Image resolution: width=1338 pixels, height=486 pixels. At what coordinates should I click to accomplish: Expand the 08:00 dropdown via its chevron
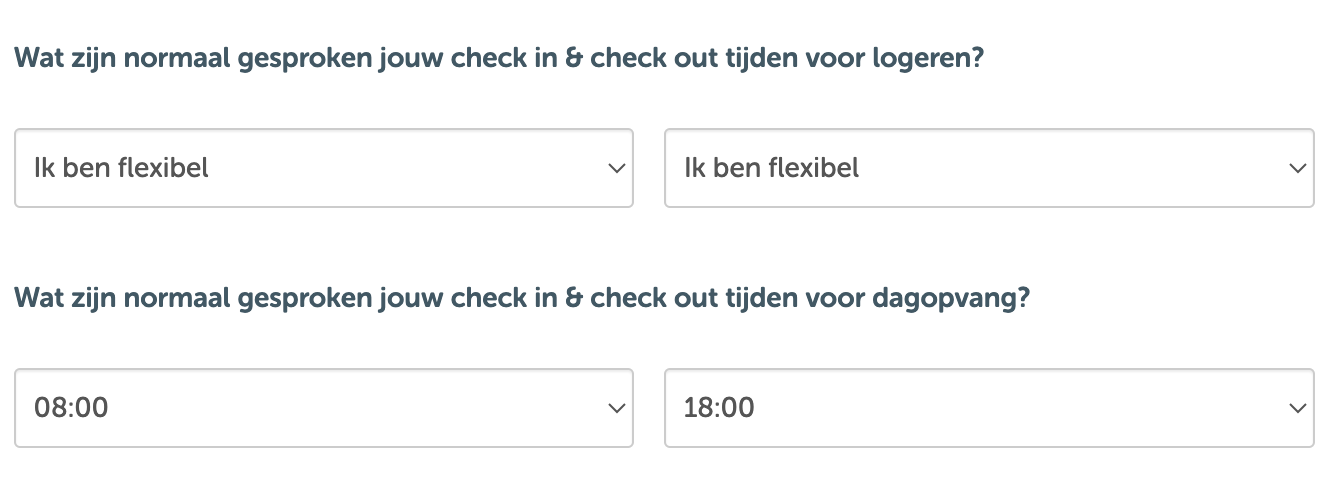616,409
